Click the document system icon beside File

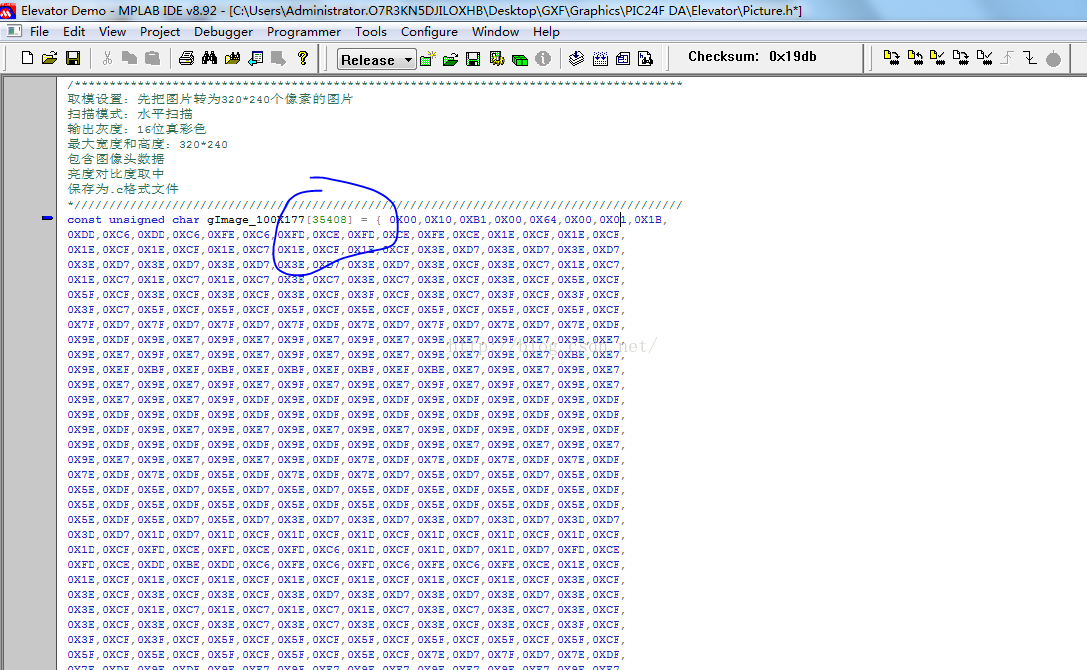13,31
